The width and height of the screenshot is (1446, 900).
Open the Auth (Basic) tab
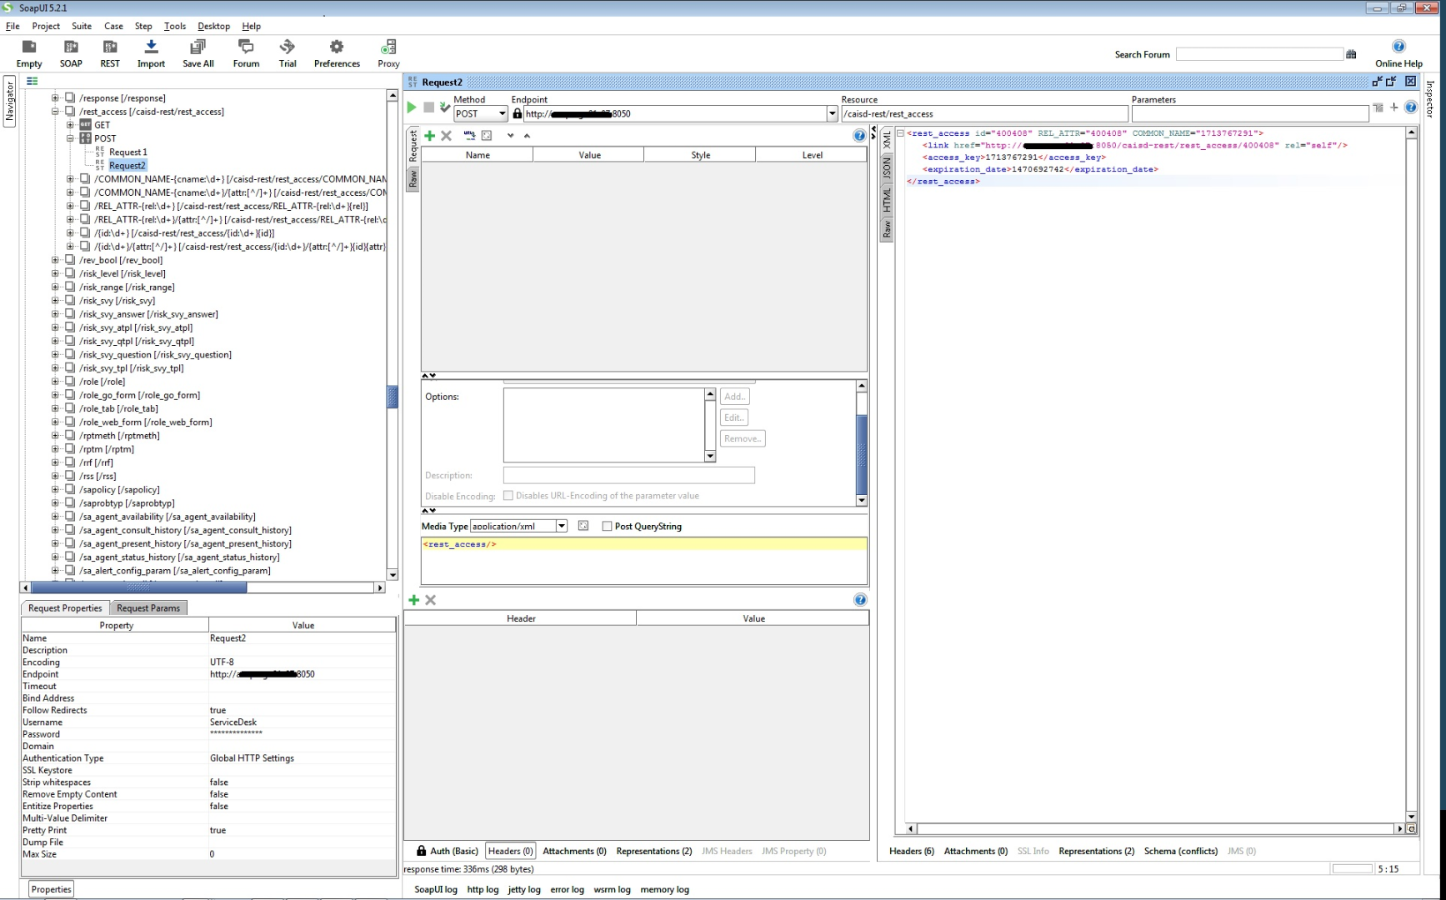(447, 851)
